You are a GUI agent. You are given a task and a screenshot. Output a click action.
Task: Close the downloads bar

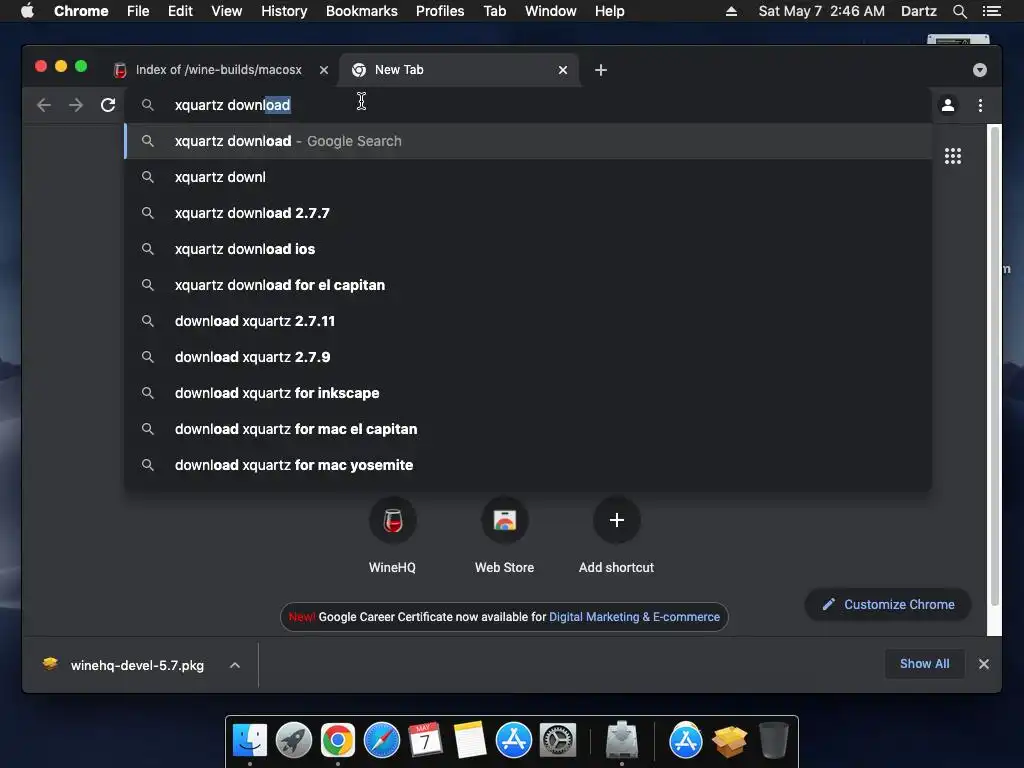coord(984,664)
